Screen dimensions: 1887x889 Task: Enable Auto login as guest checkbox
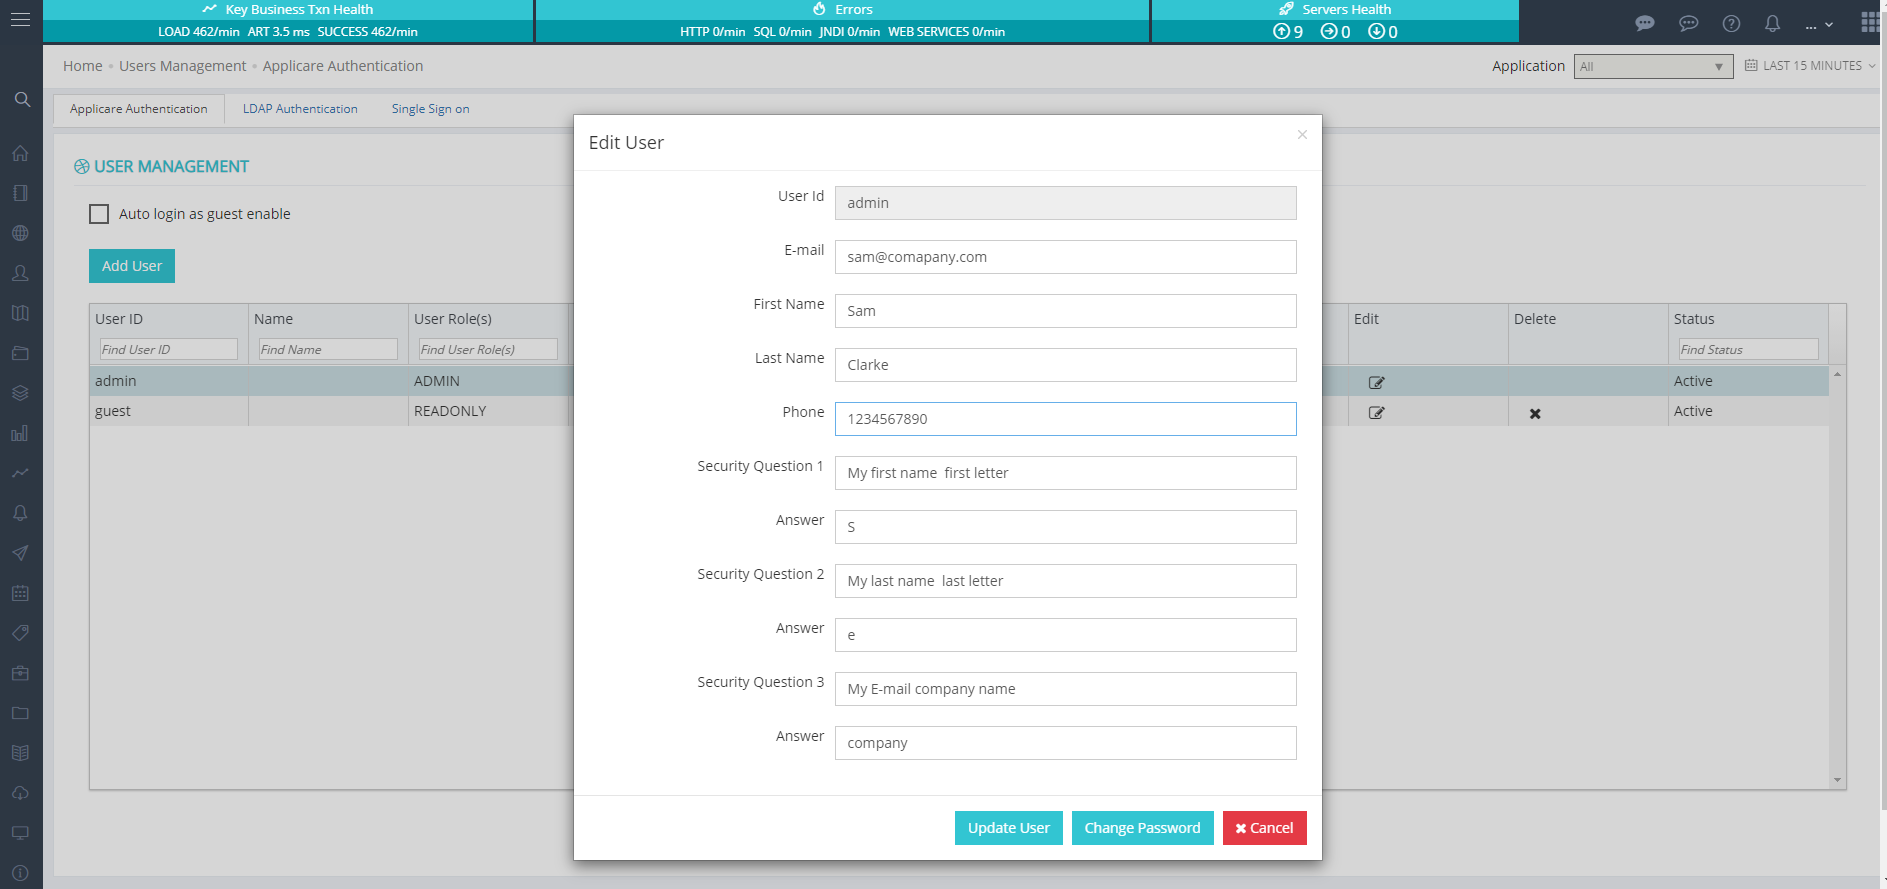(x=99, y=214)
